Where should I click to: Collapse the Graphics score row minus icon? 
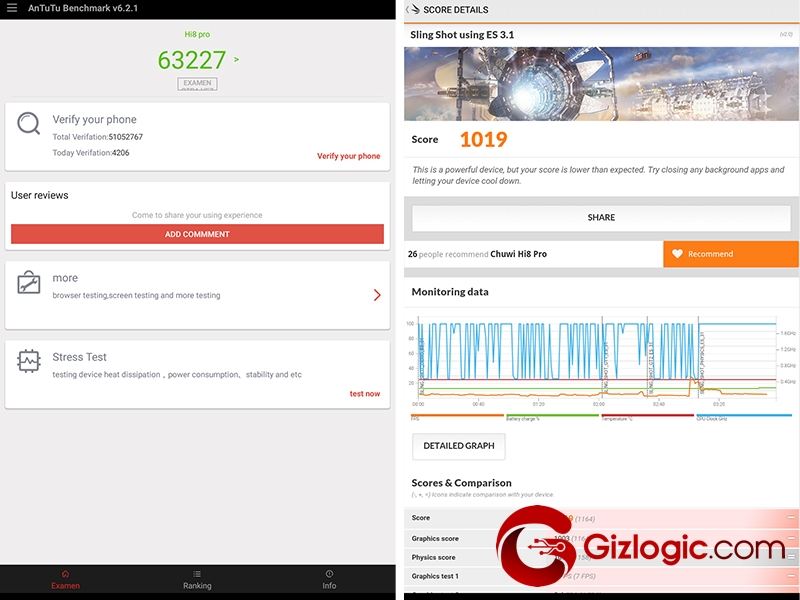(791, 538)
